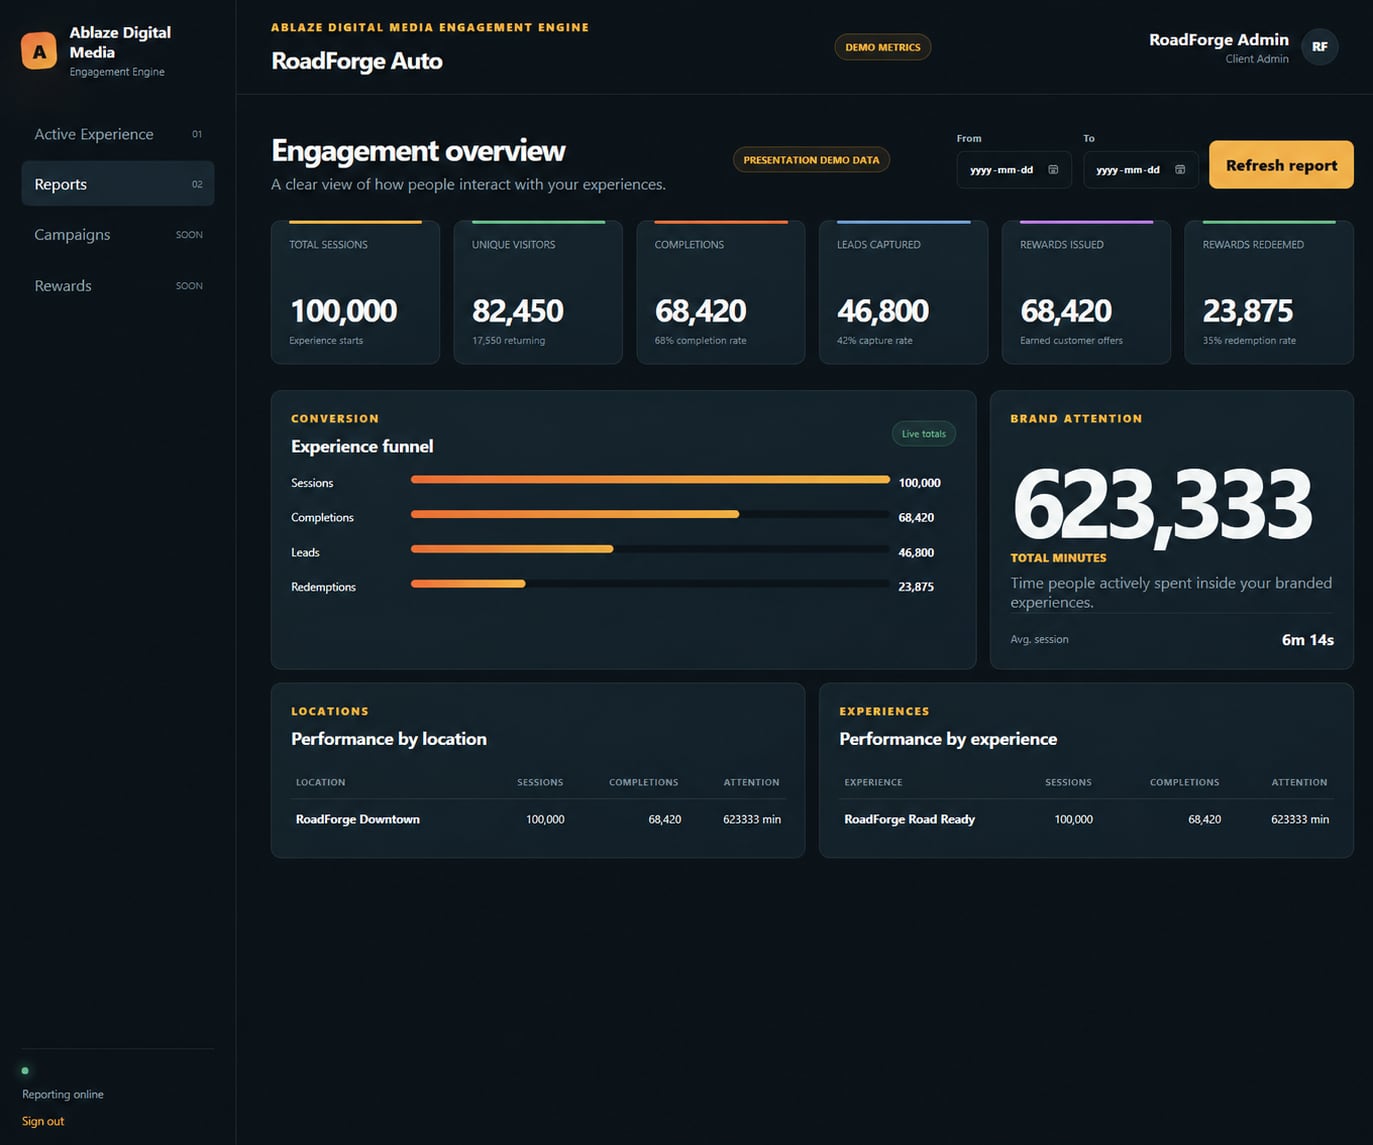The width and height of the screenshot is (1373, 1145).
Task: Click the 42% capture rate caption
Action: (875, 341)
